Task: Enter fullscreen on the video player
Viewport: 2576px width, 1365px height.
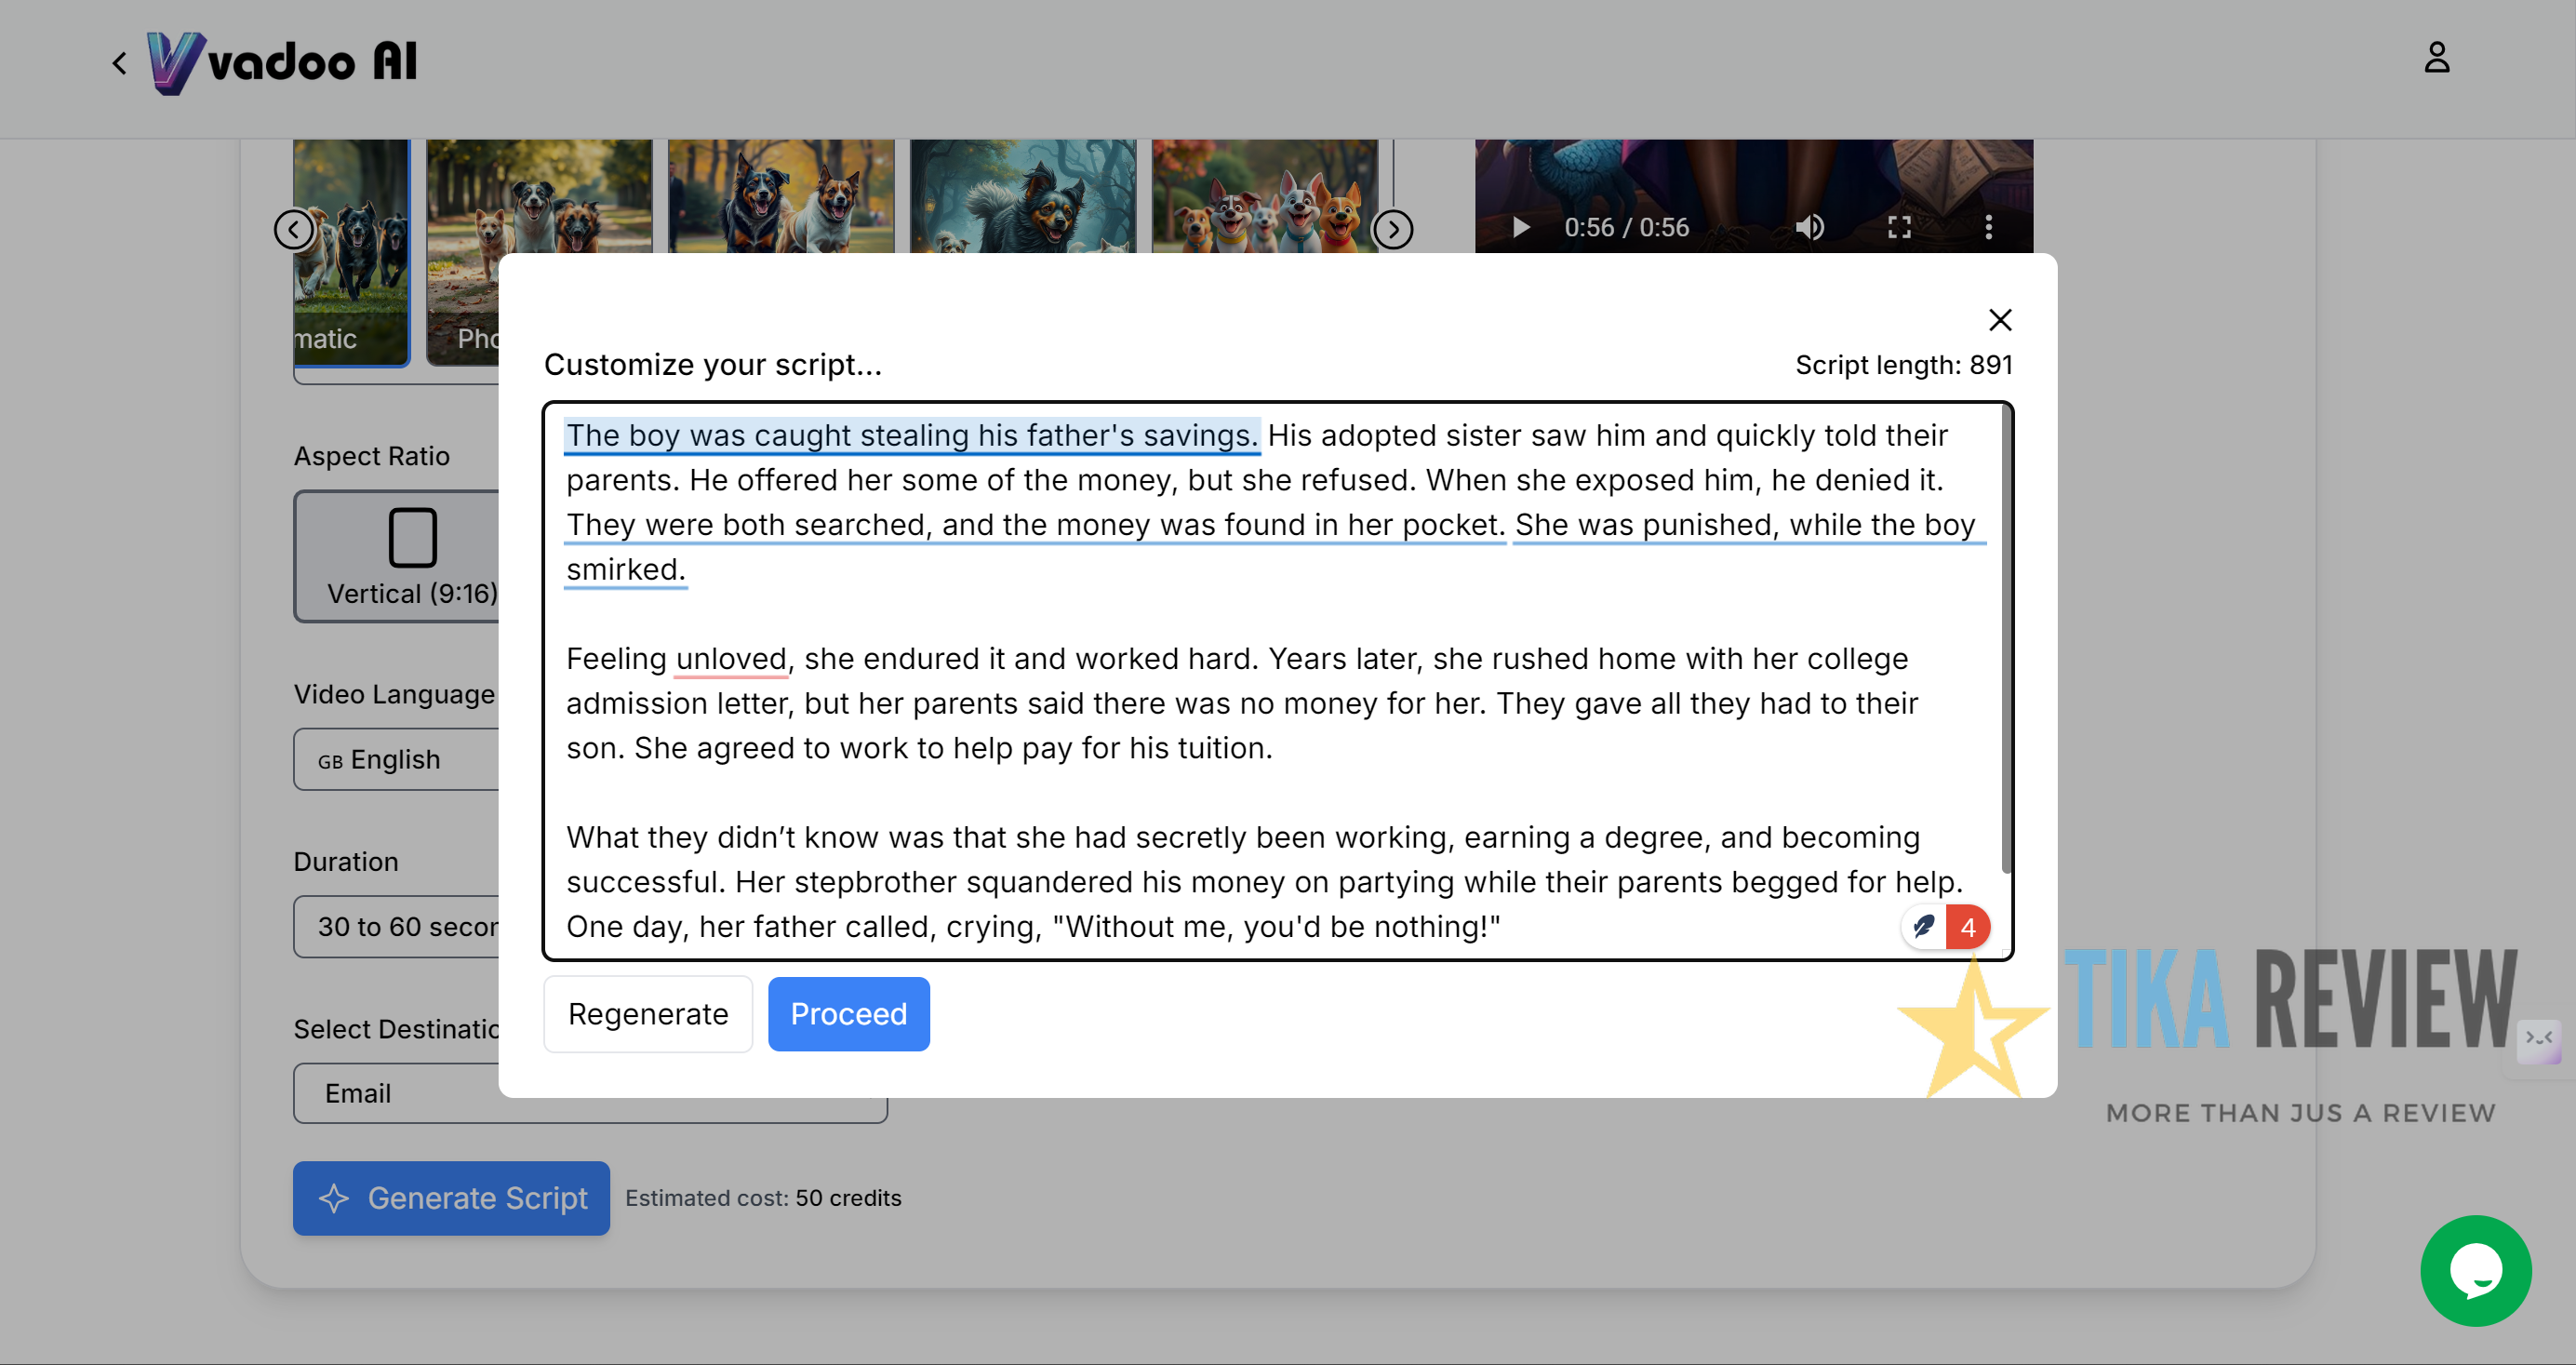Action: (x=1898, y=228)
